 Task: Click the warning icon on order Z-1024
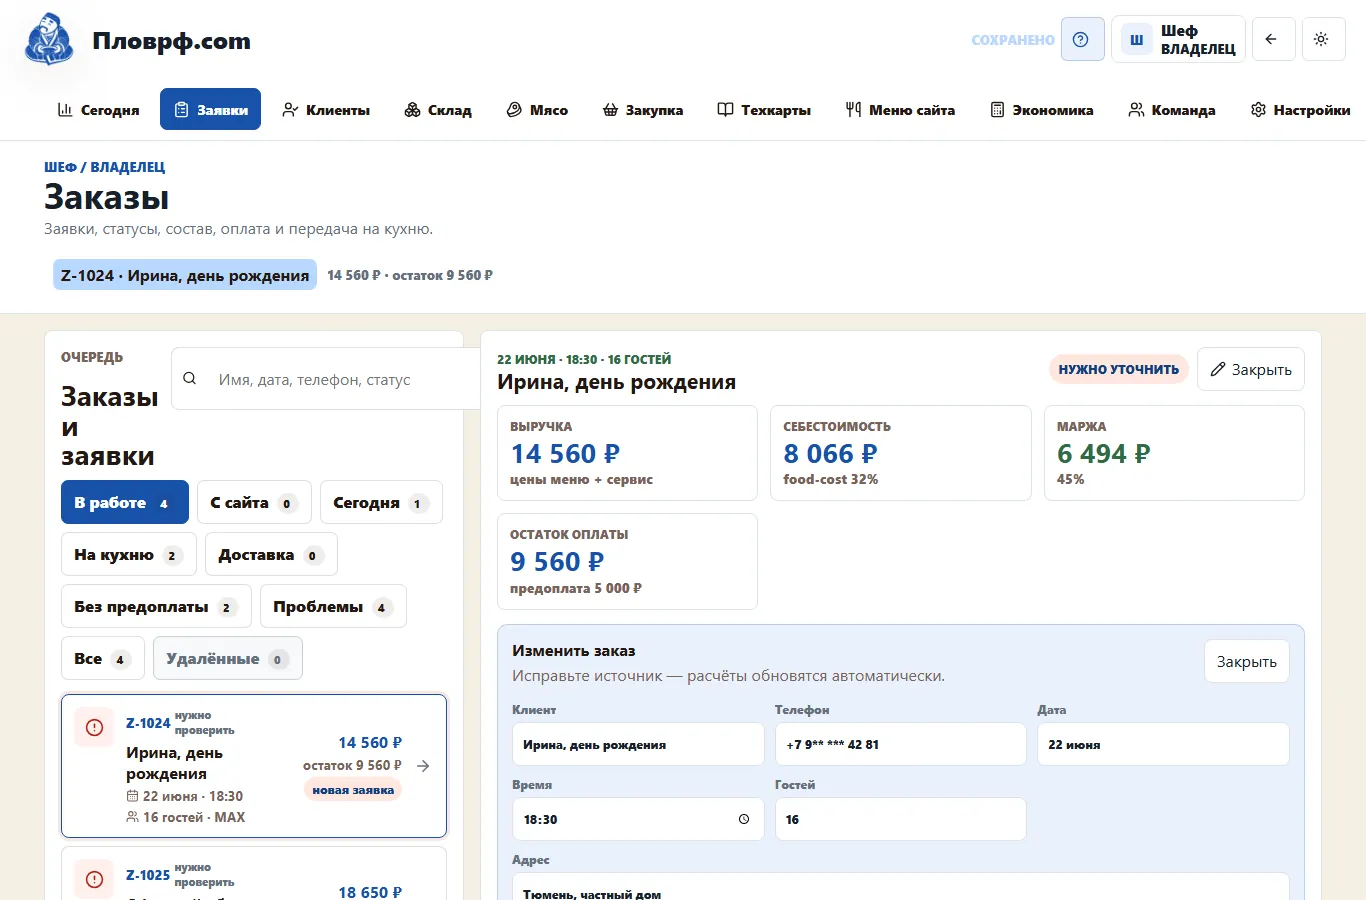(x=95, y=728)
